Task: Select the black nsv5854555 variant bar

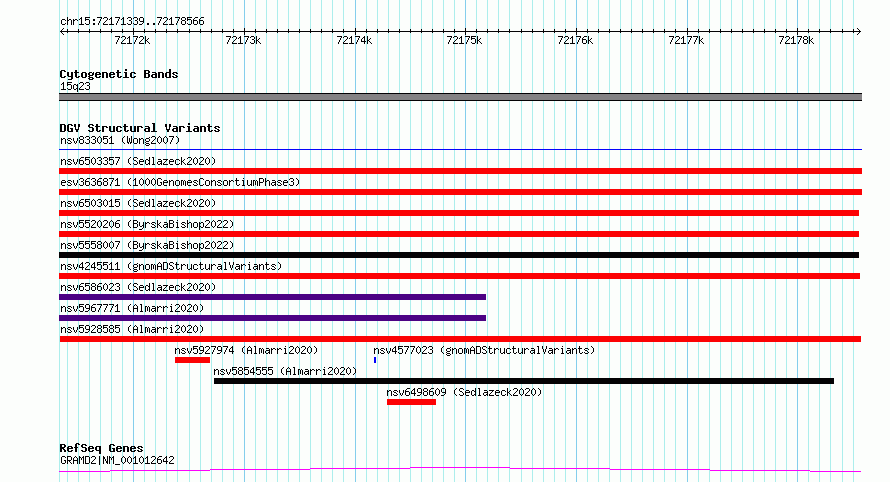Action: pos(524,381)
